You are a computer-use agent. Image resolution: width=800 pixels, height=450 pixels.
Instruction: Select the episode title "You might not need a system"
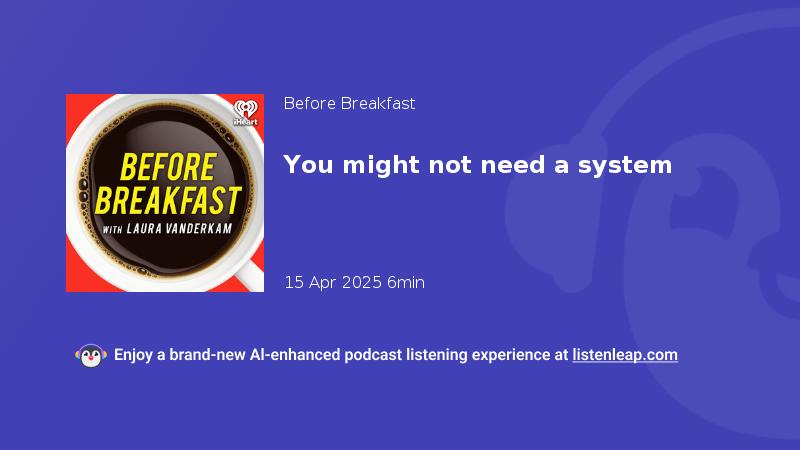tap(478, 165)
